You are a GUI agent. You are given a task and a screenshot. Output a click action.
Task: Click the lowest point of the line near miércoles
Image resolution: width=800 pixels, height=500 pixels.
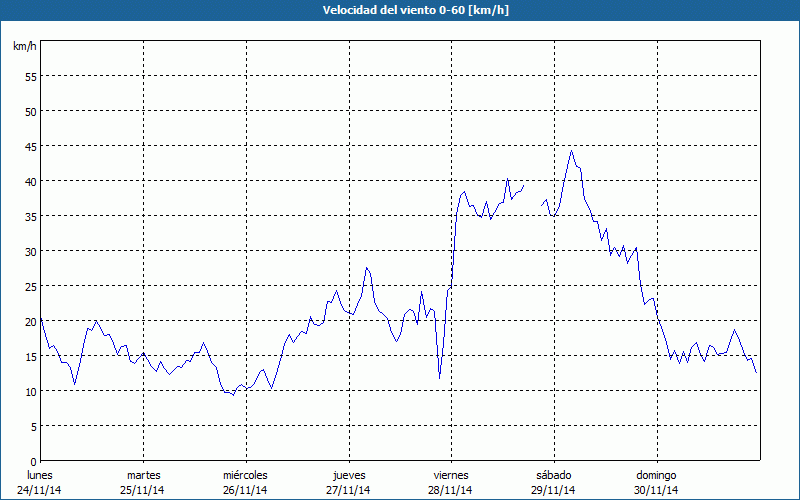click(233, 395)
